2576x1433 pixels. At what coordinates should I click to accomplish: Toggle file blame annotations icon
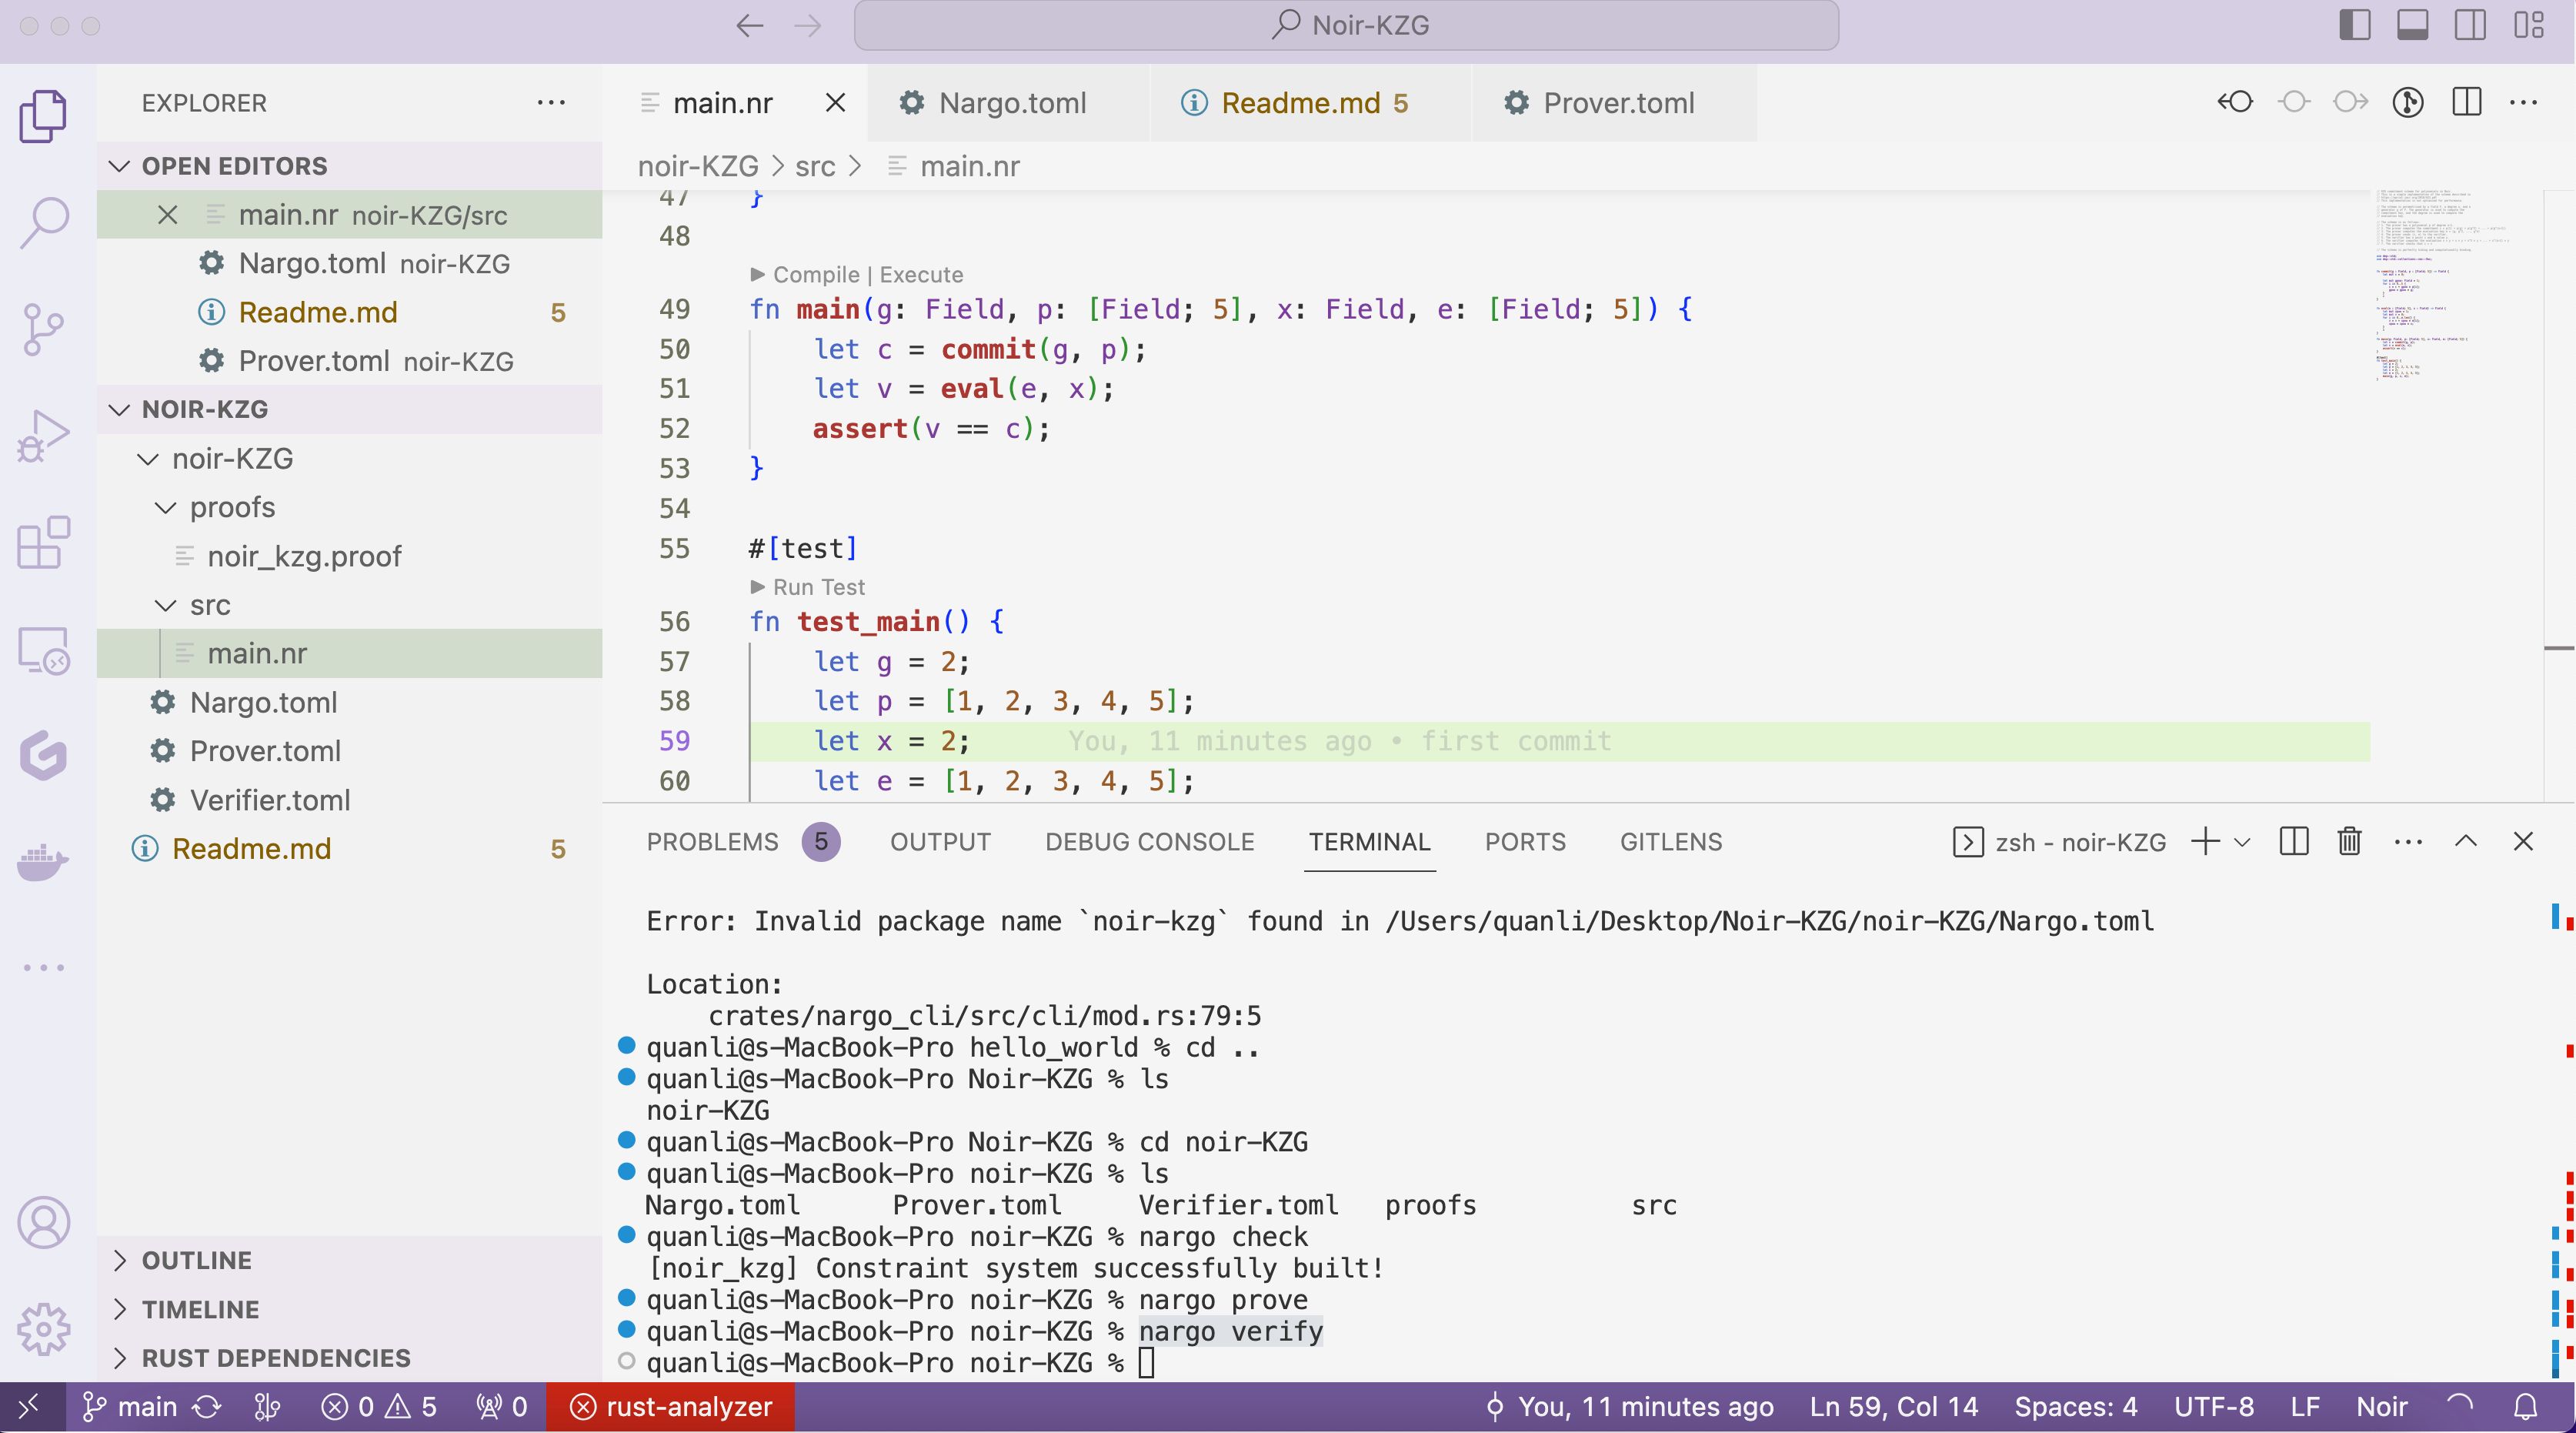2407,102
